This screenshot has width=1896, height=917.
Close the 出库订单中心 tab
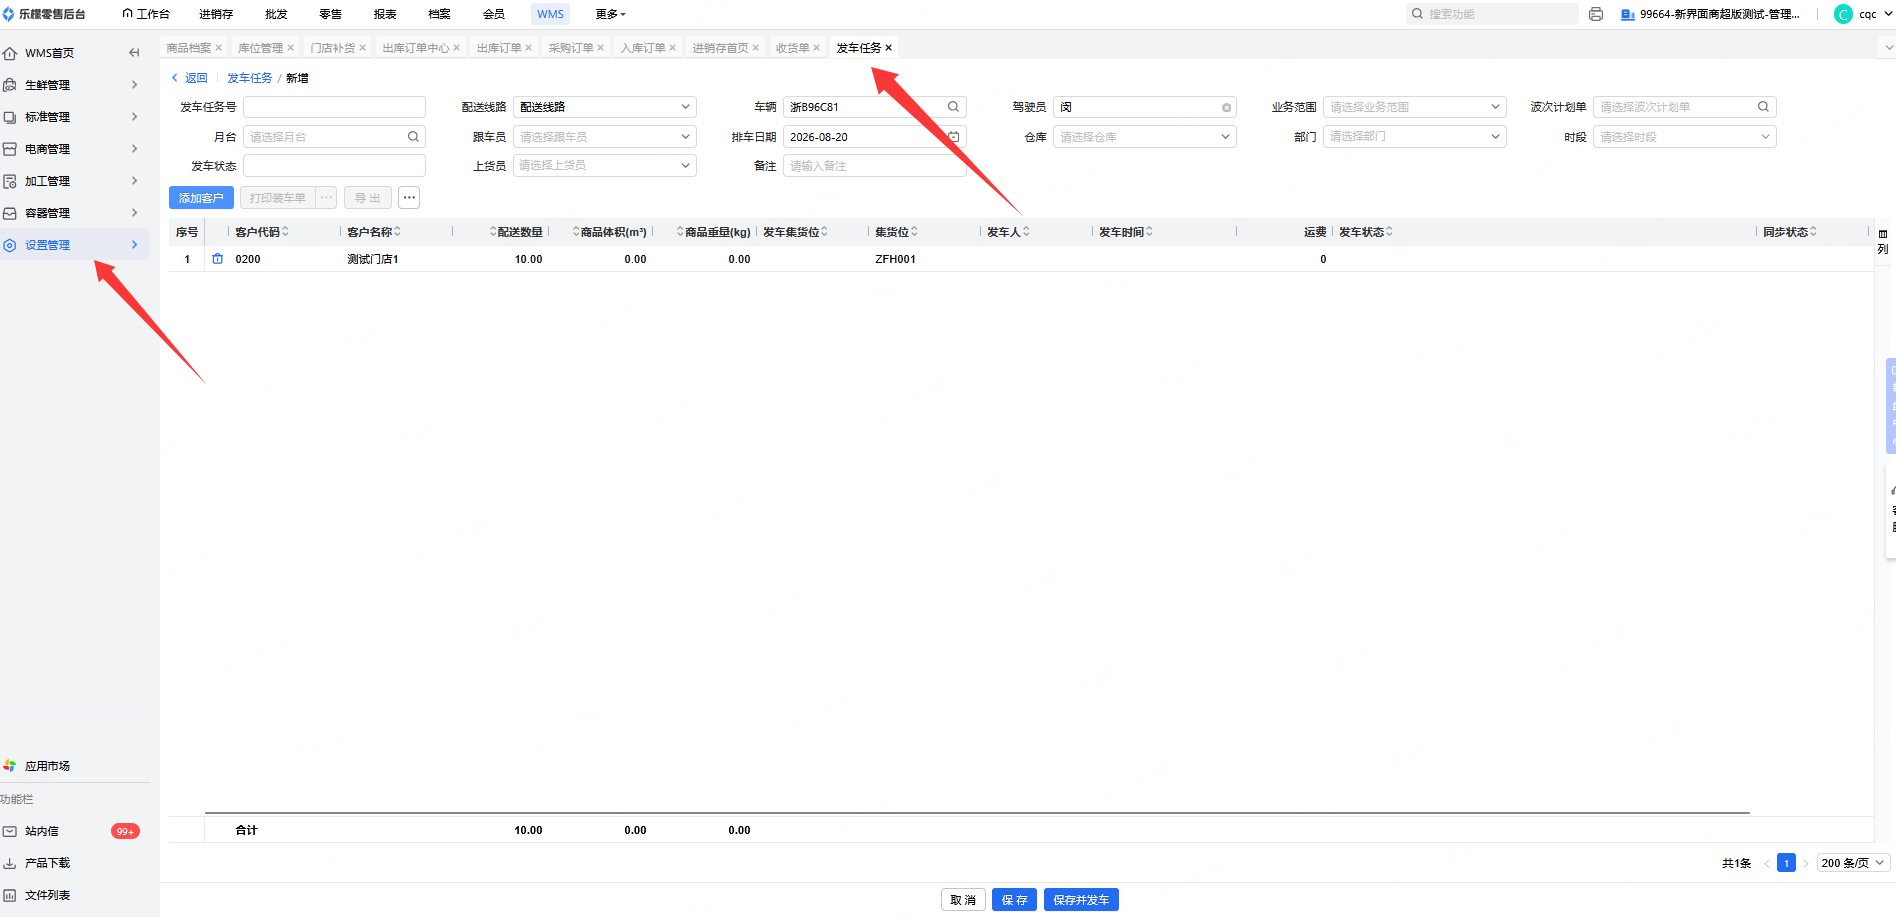click(457, 48)
